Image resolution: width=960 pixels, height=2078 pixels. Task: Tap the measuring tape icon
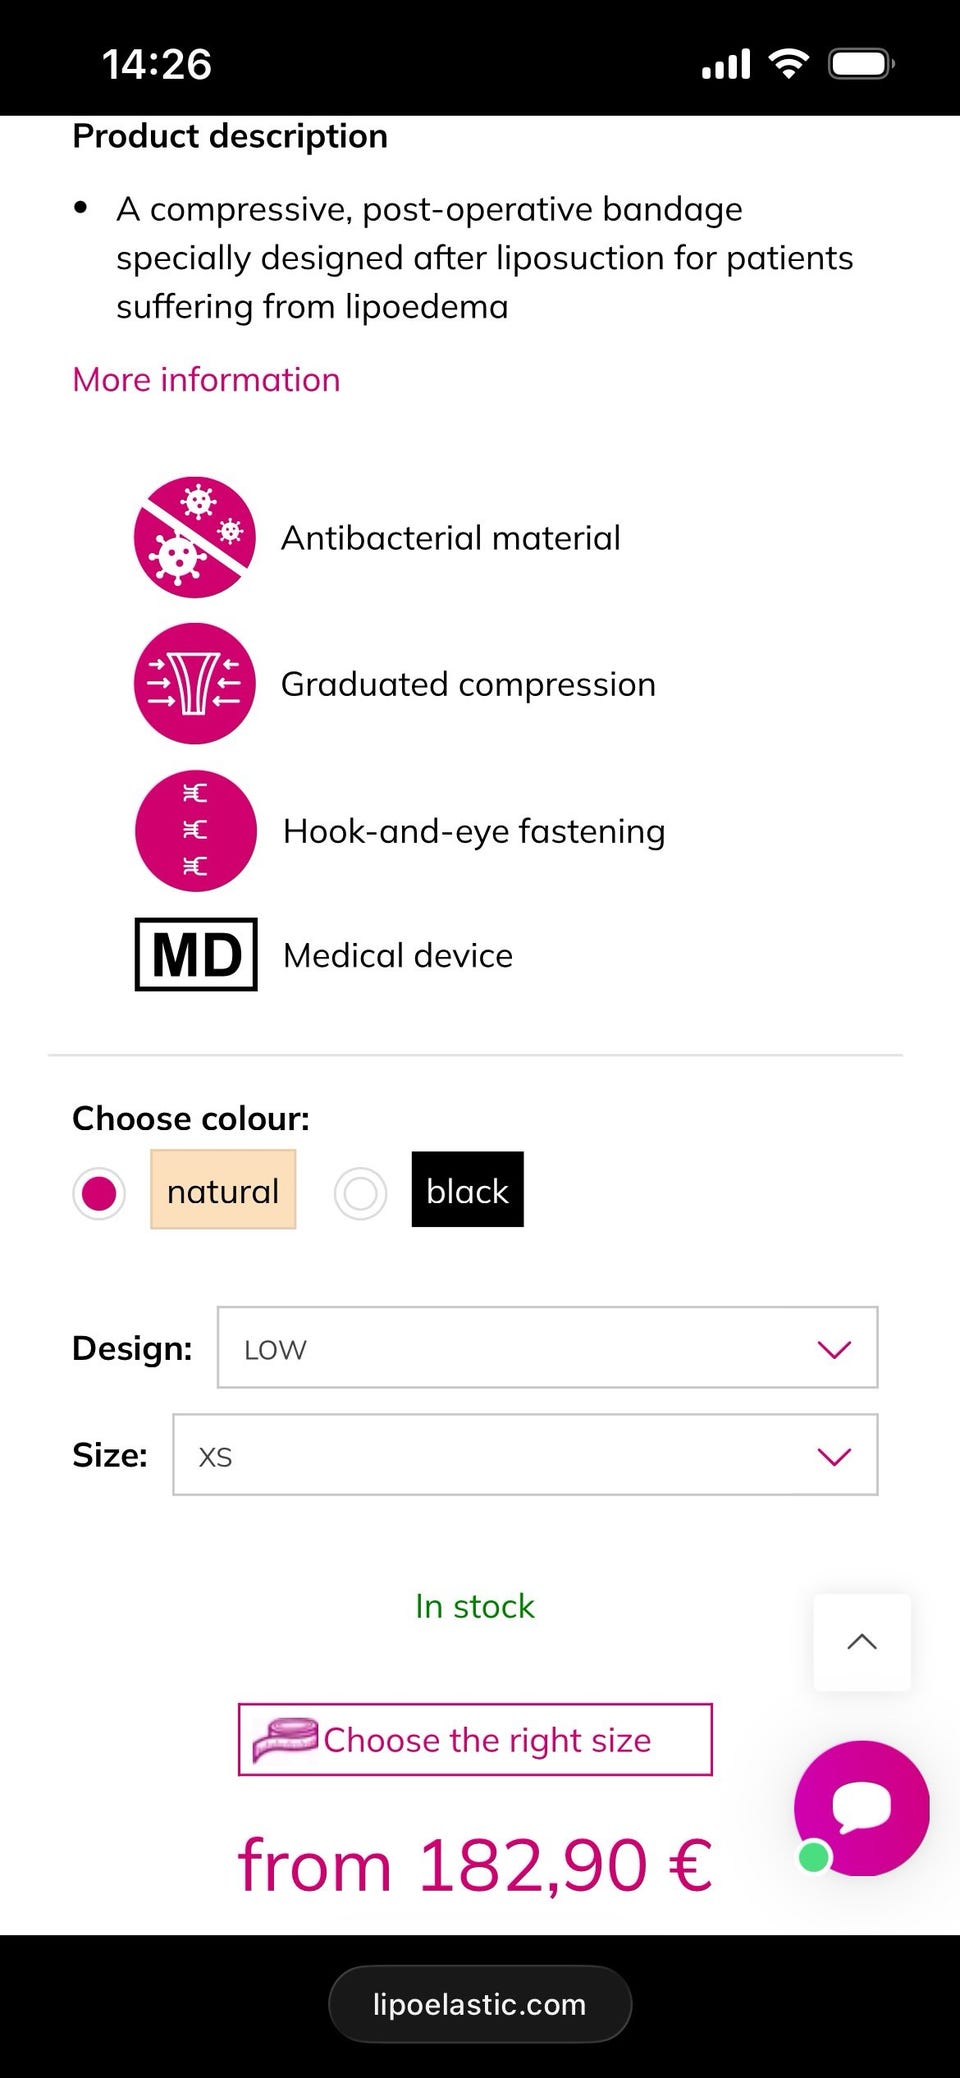[x=285, y=1740]
